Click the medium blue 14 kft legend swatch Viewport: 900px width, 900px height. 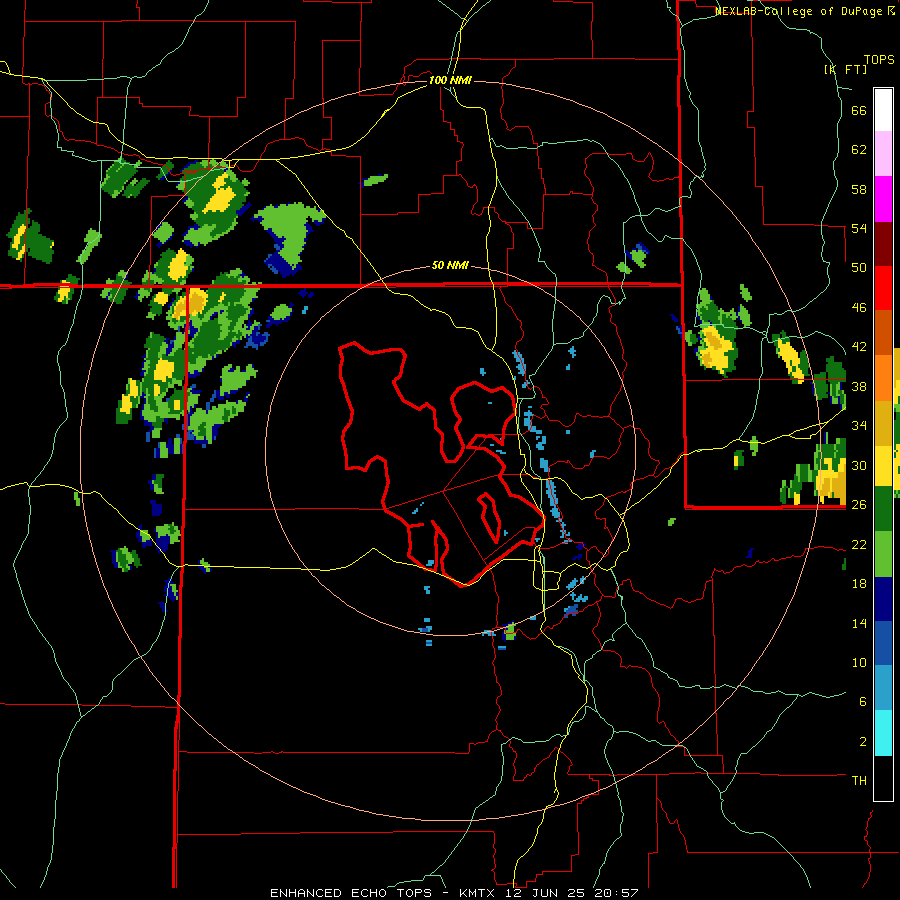[883, 644]
